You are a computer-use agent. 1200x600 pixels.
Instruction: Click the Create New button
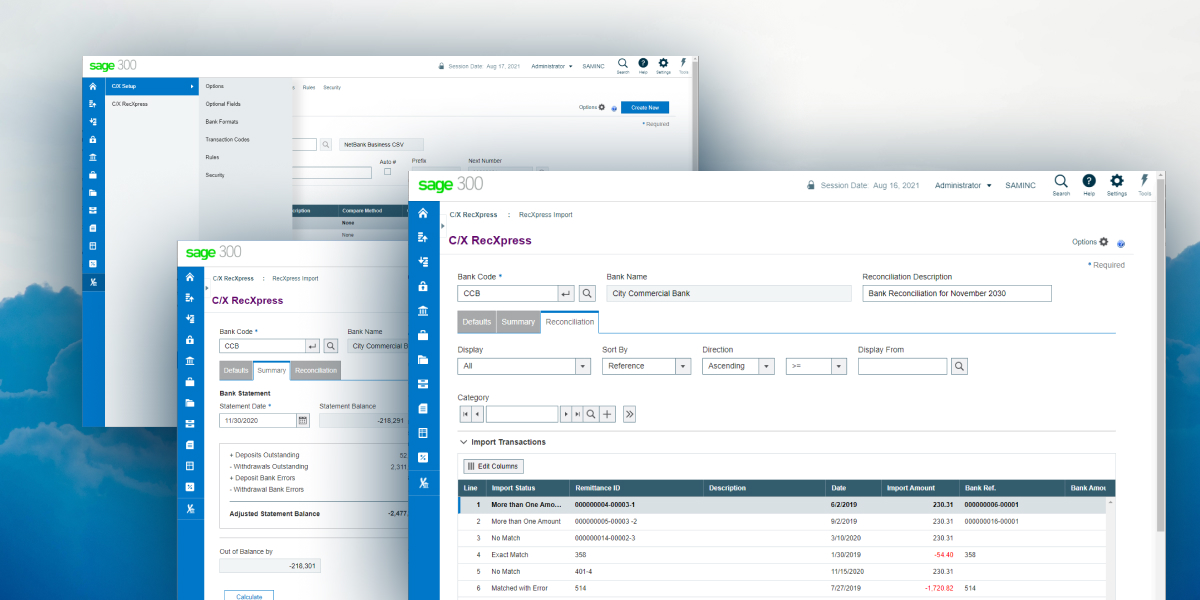[645, 107]
